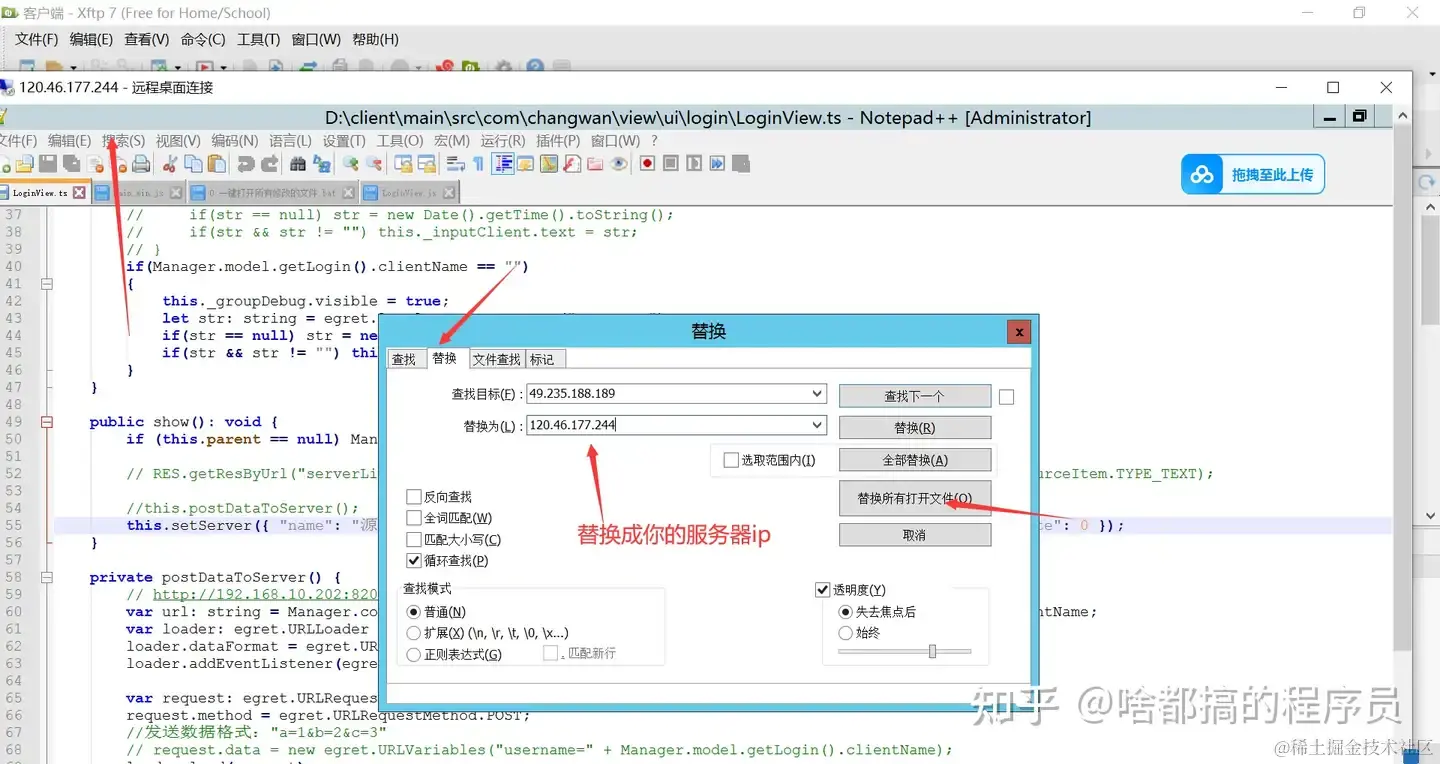Image resolution: width=1440 pixels, height=764 pixels.
Task: Open the Function List toolbar icon
Action: [x=571, y=164]
